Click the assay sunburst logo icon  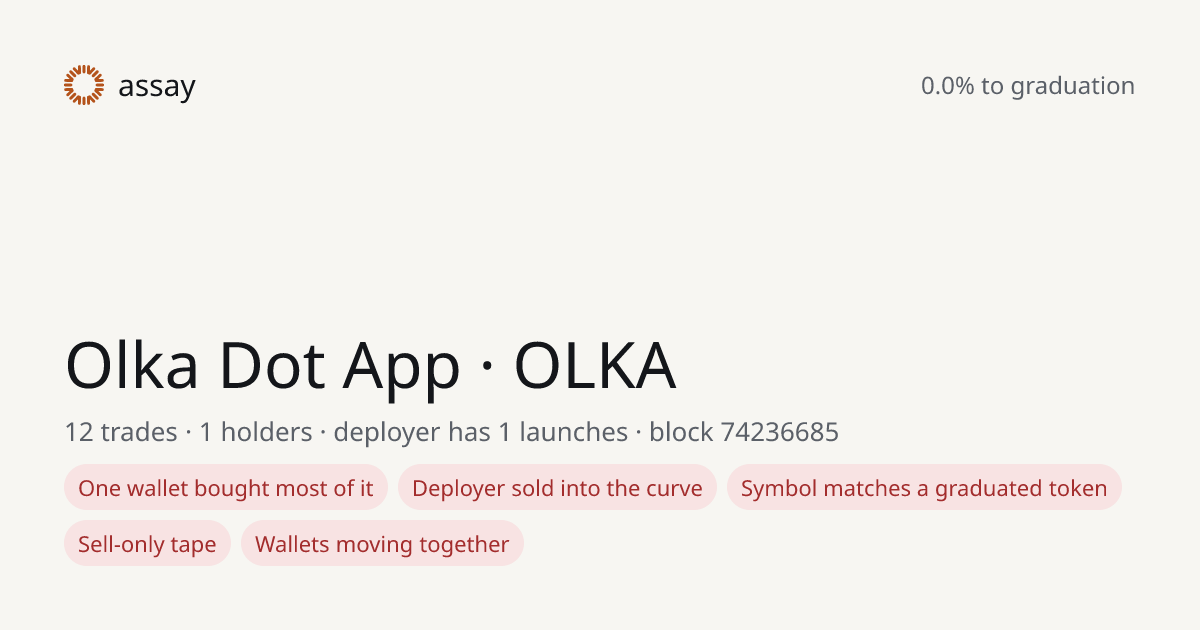coord(84,85)
